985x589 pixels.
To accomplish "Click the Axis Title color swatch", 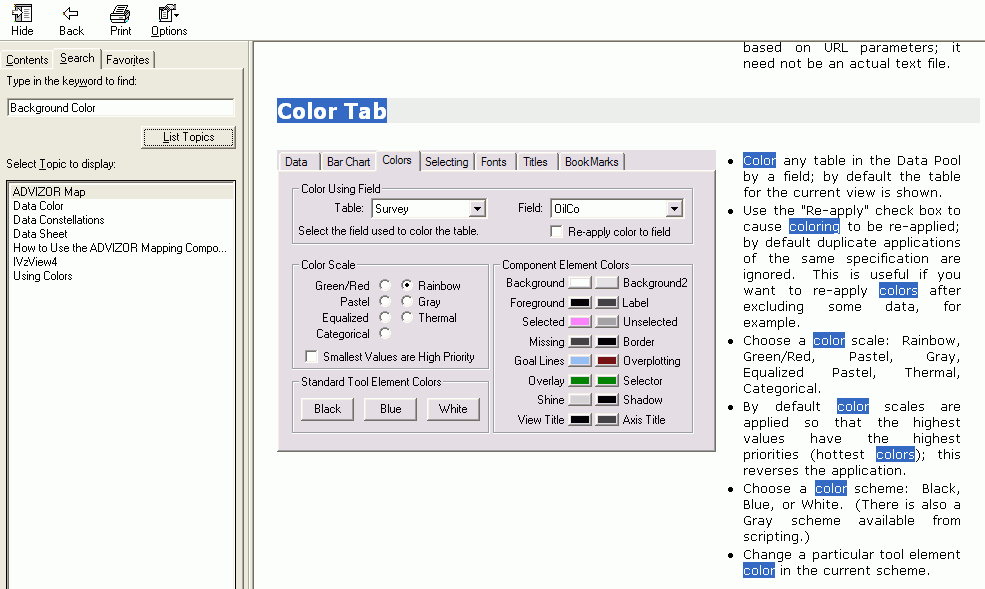I will (607, 419).
